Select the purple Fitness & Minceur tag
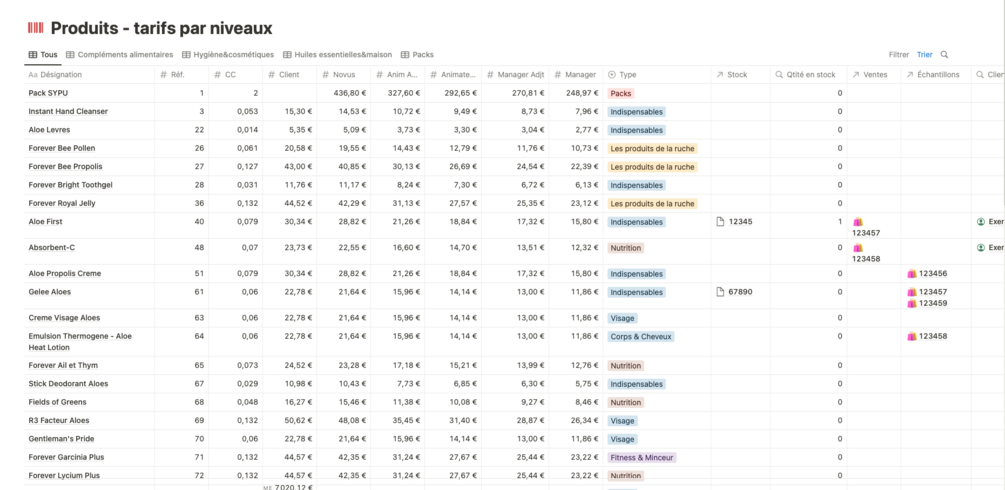The image size is (1005, 490). click(x=642, y=457)
